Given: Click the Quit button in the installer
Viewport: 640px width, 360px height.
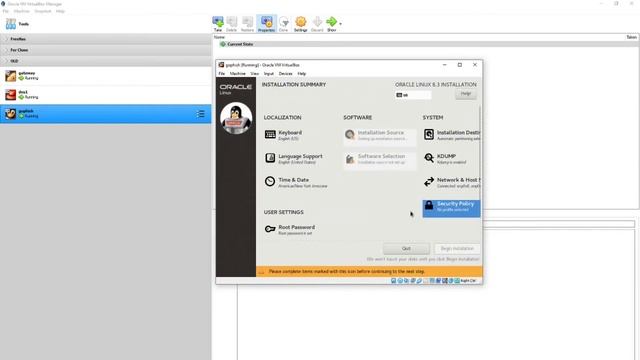Looking at the screenshot, I should [406, 249].
